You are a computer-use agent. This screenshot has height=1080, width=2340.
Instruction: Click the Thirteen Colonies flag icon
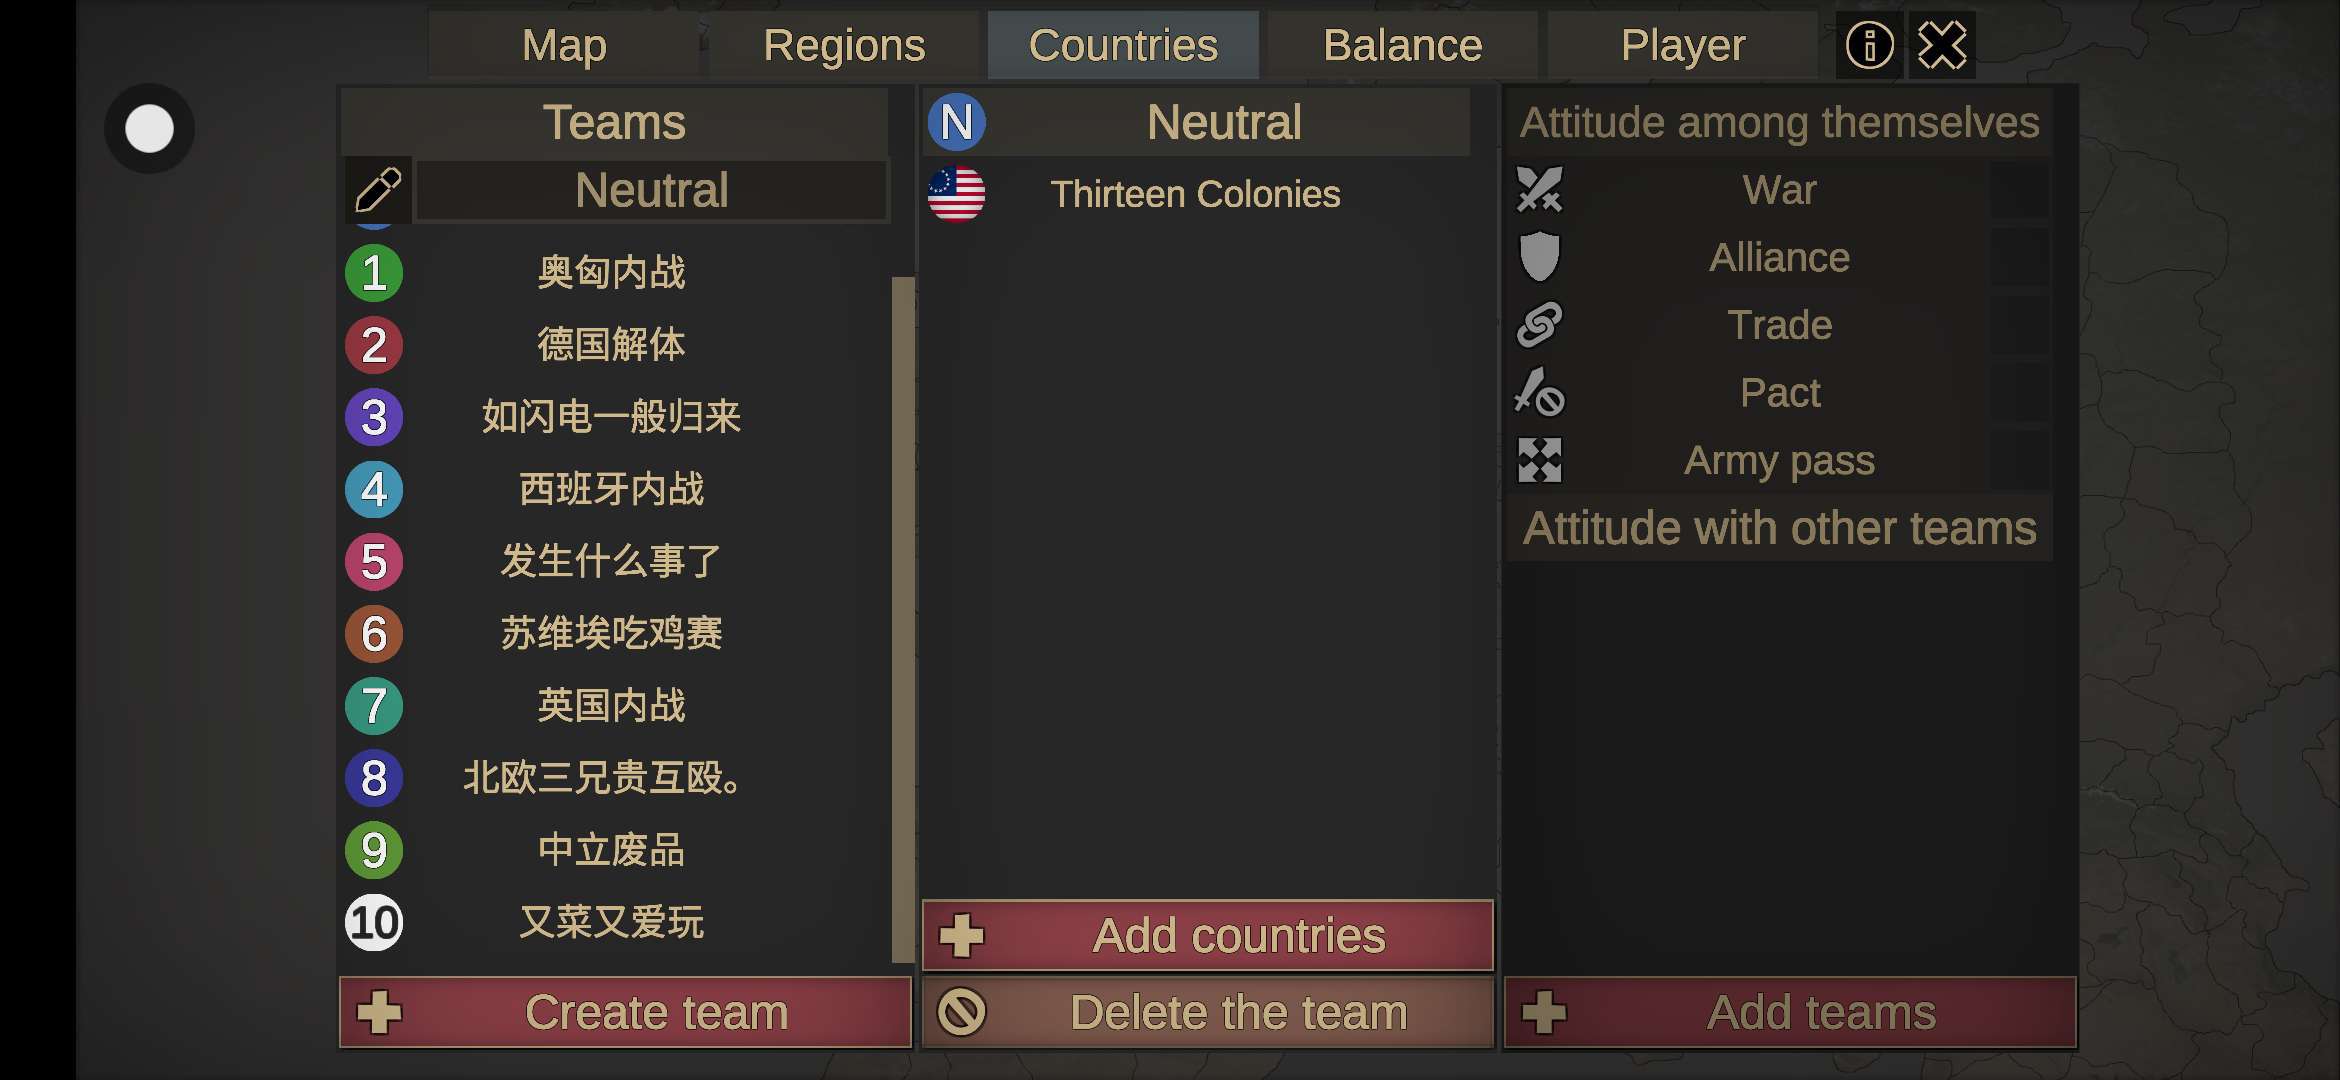coord(956,194)
